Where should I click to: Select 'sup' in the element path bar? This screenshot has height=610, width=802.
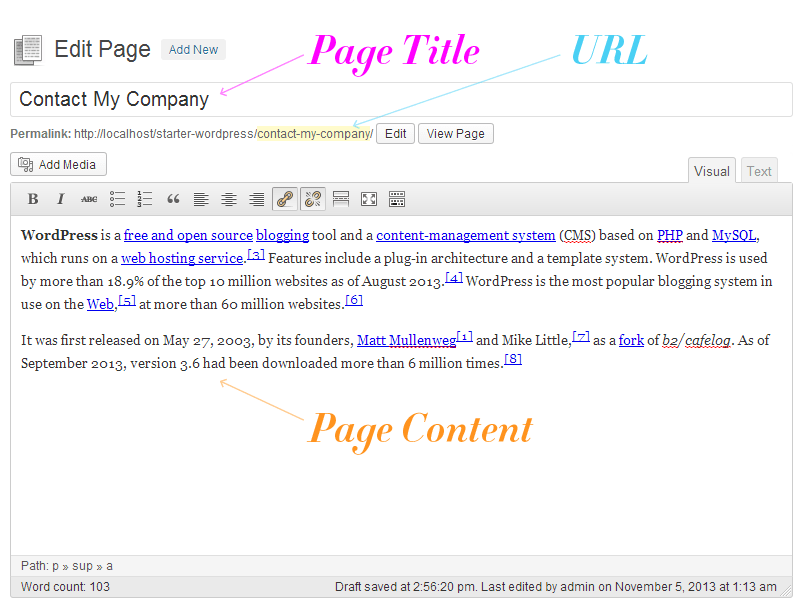click(x=82, y=567)
